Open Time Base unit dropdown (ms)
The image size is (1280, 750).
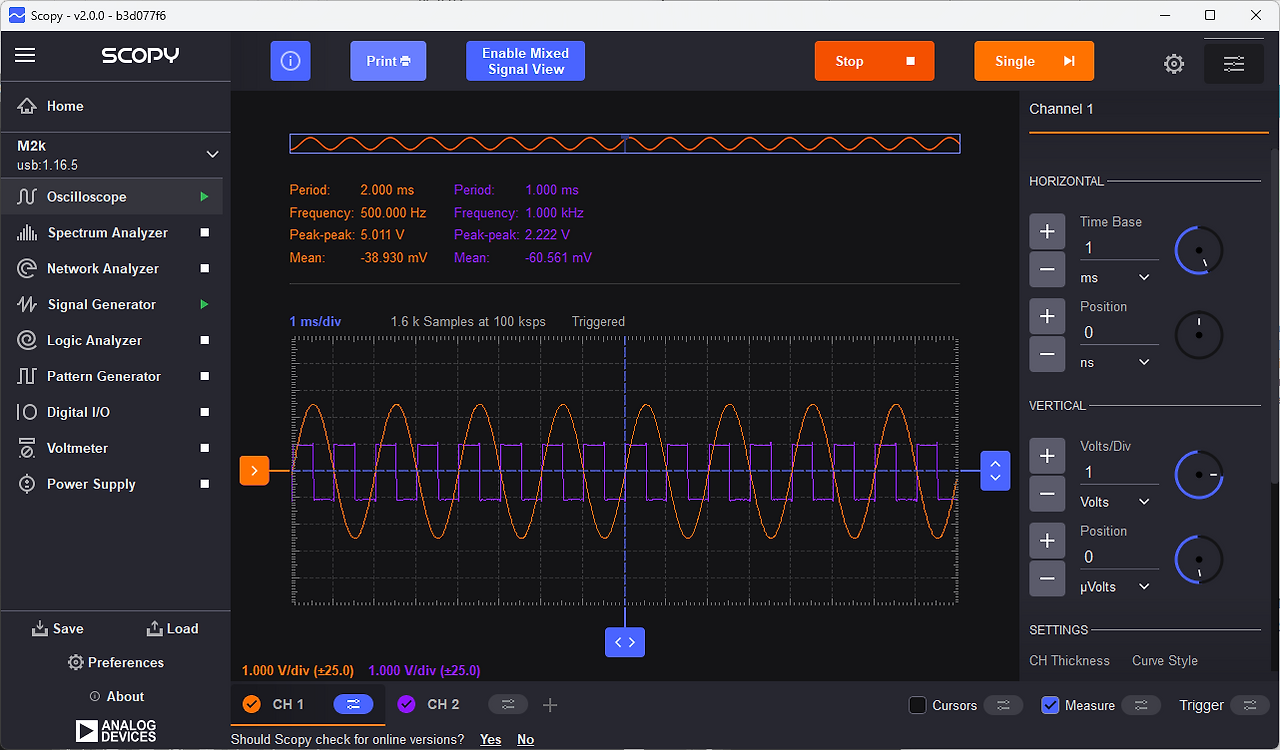click(x=1116, y=277)
